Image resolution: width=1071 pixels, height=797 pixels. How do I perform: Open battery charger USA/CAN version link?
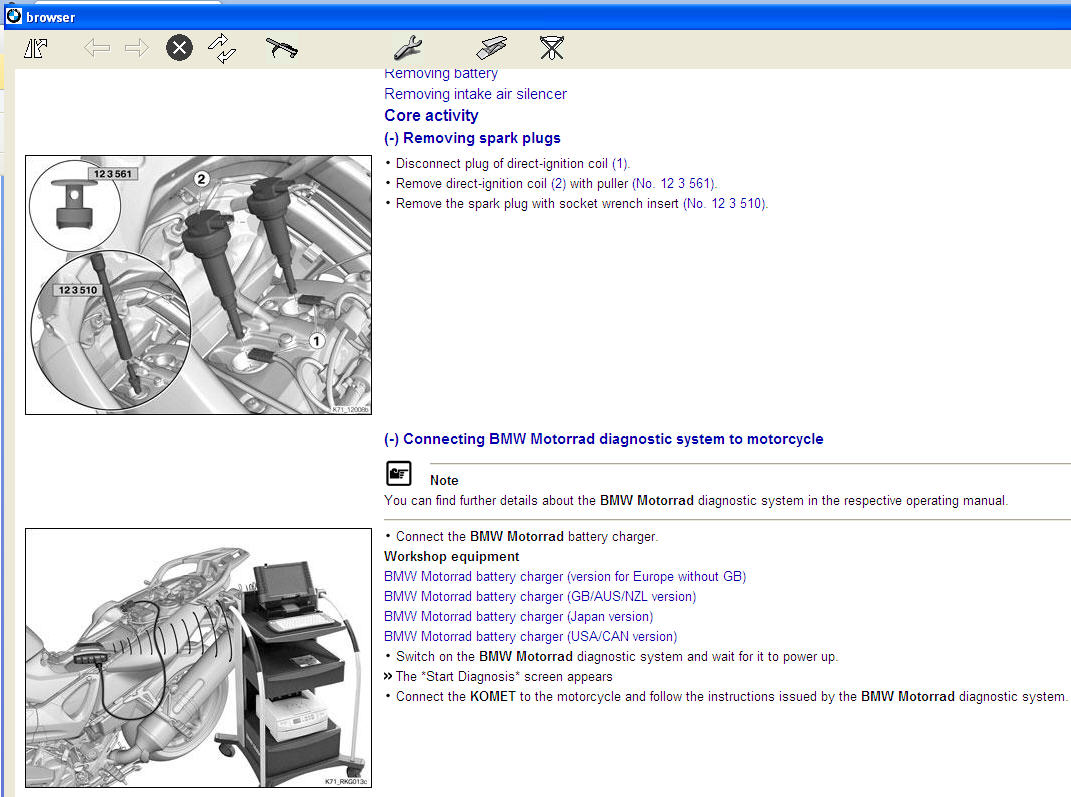click(530, 637)
